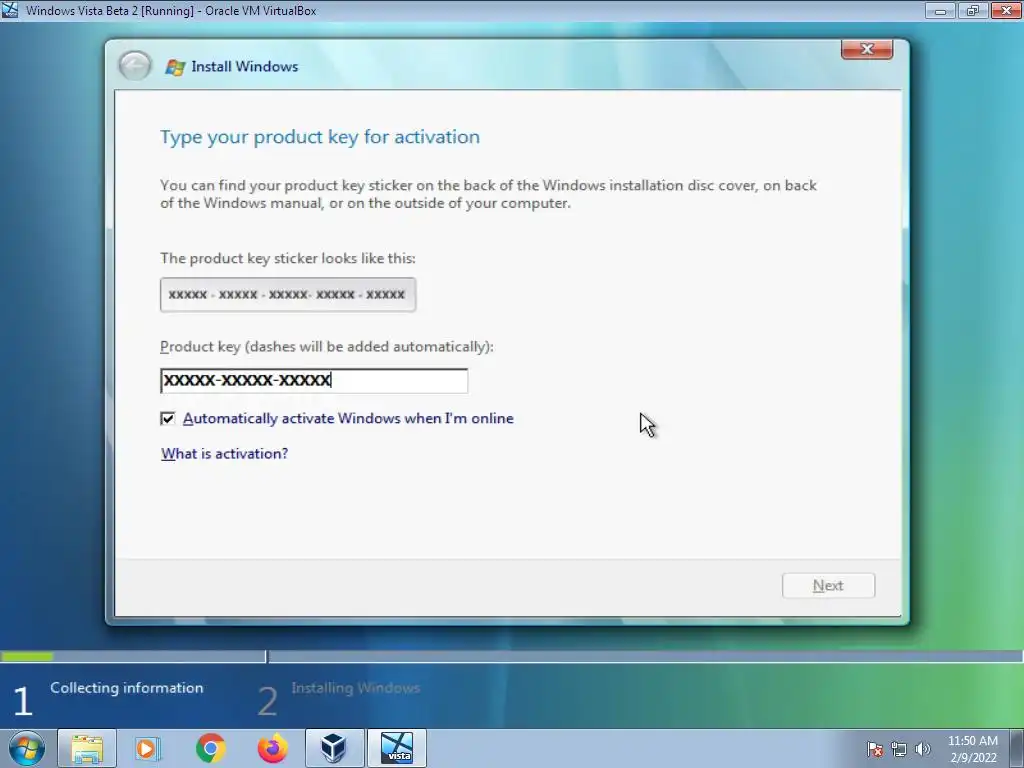The height and width of the screenshot is (768, 1024).
Task: Click the setup progress bar
Action: coord(512,656)
